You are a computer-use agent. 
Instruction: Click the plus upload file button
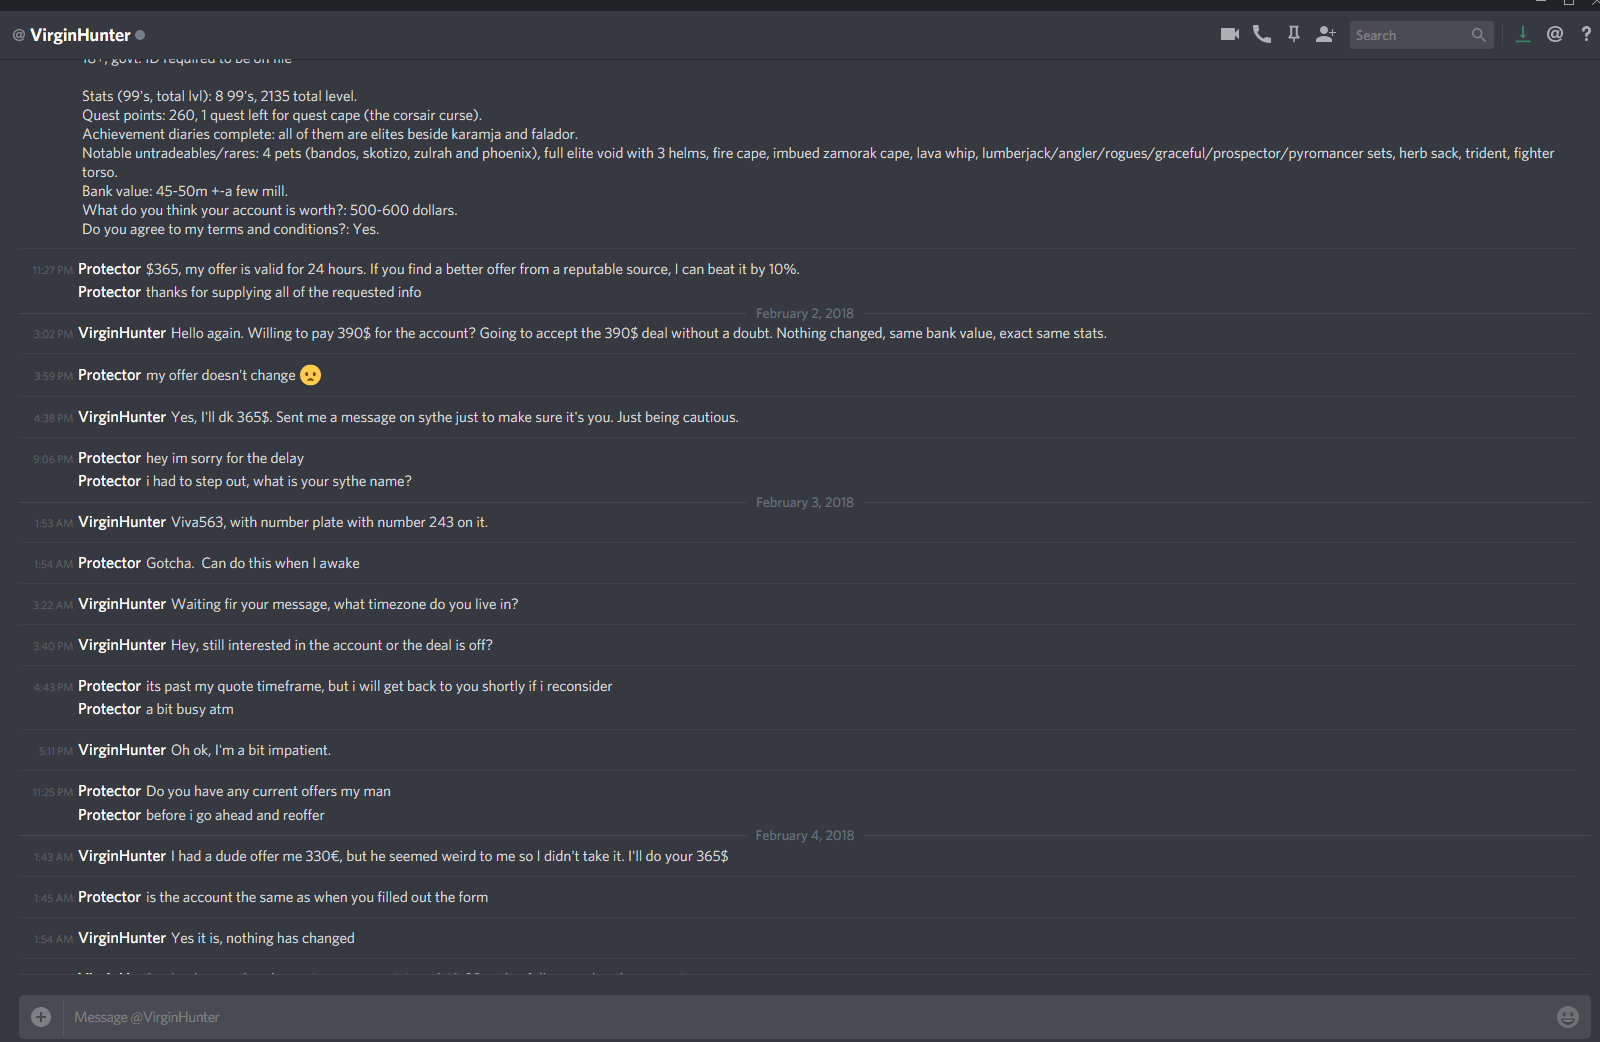41,1017
